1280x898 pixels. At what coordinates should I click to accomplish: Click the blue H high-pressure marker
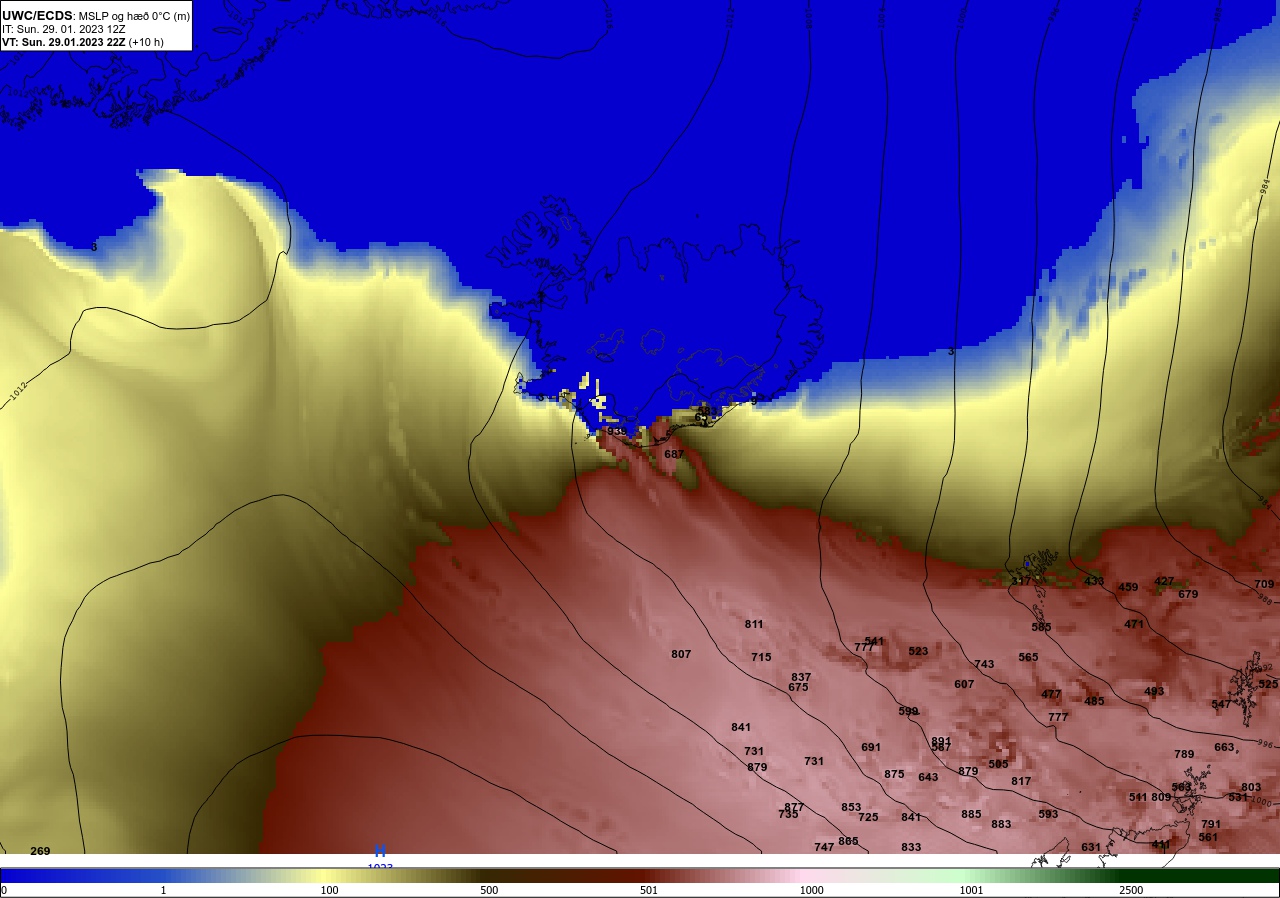click(380, 851)
